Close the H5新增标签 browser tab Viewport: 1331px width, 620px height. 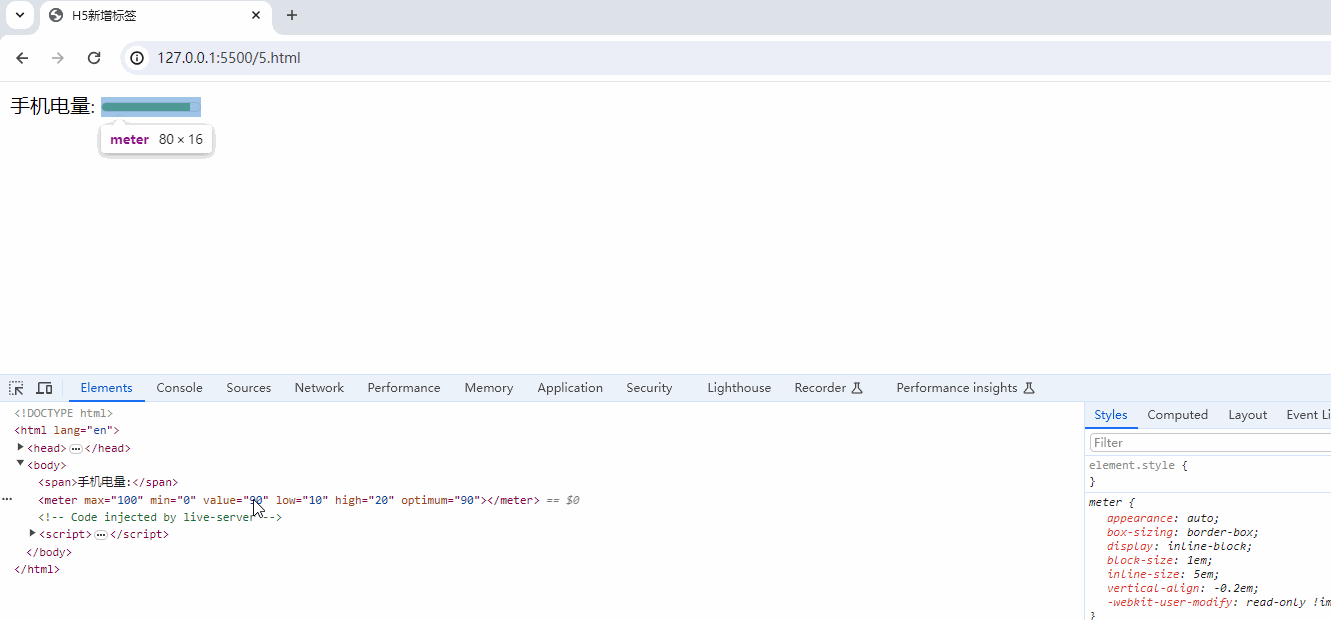click(x=256, y=15)
